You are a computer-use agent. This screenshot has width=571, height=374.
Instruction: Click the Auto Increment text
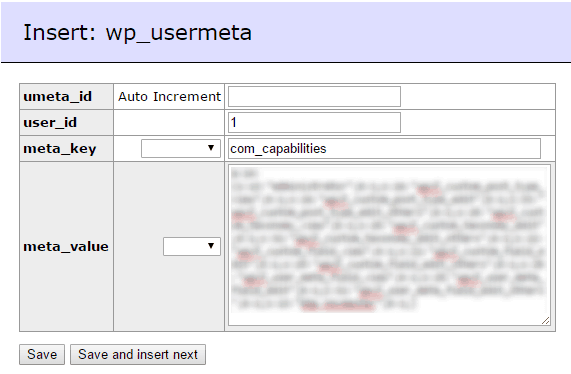pos(169,97)
